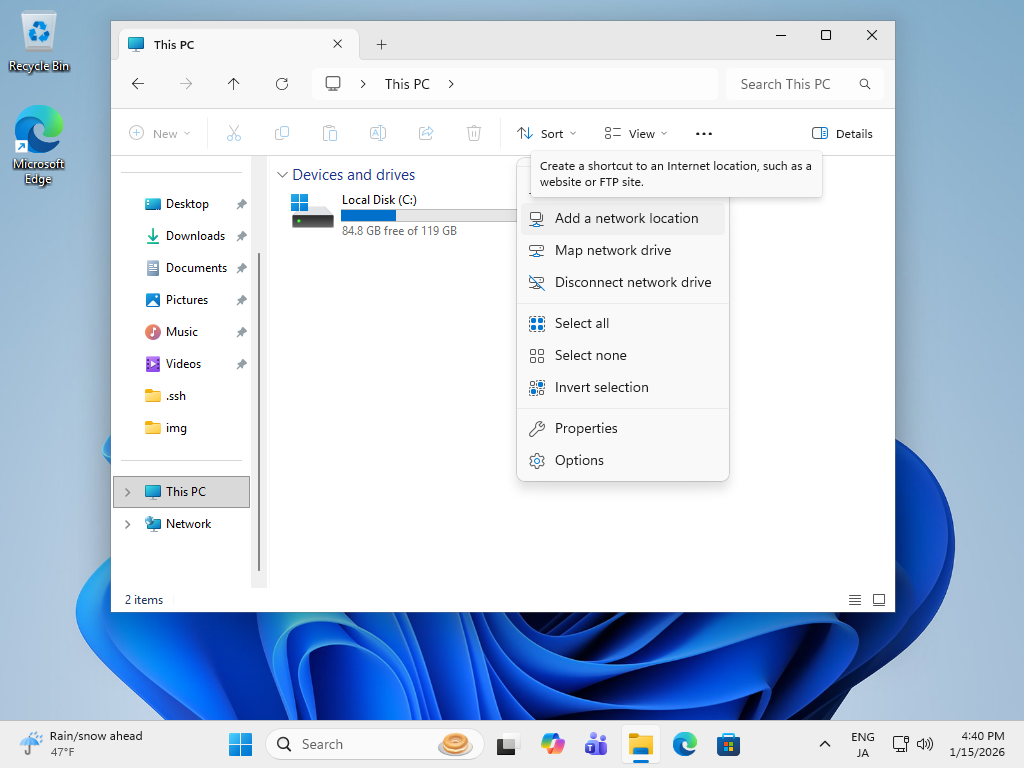
Task: Select Map network drive menu item
Action: click(612, 250)
